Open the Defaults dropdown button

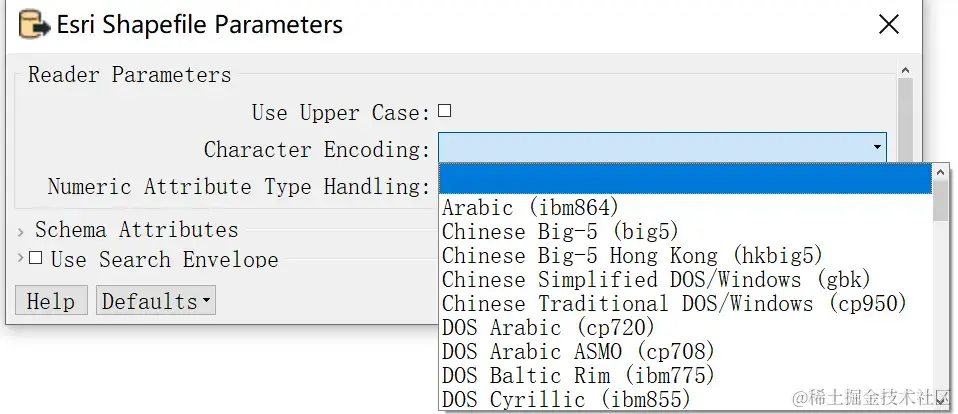(x=156, y=301)
